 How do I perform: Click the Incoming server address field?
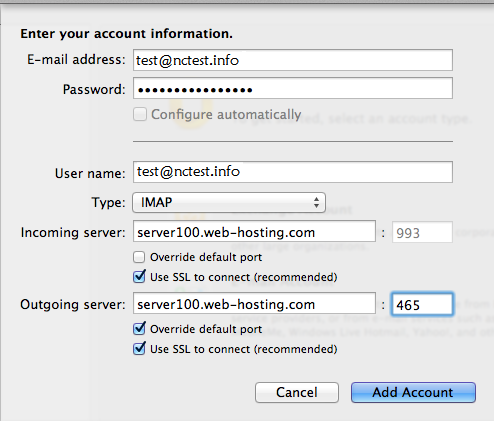[254, 231]
